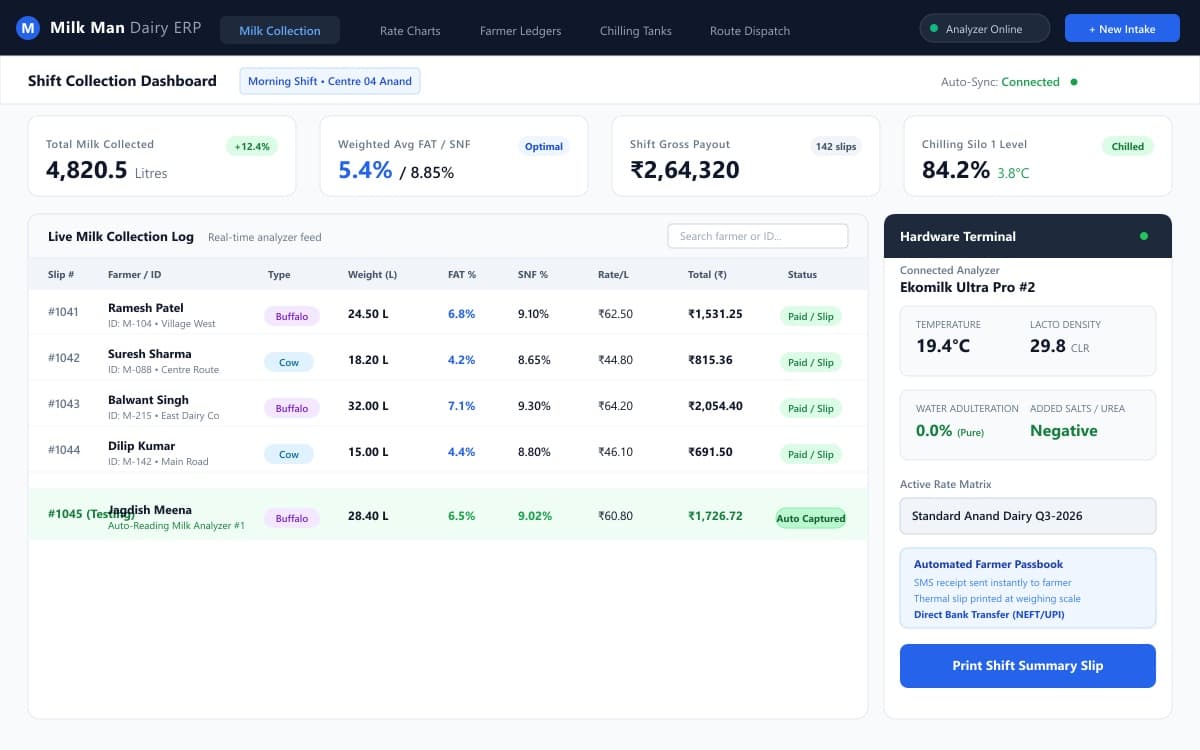Click the Hardware Terminal status dot
1200x750 pixels.
pyautogui.click(x=1144, y=236)
